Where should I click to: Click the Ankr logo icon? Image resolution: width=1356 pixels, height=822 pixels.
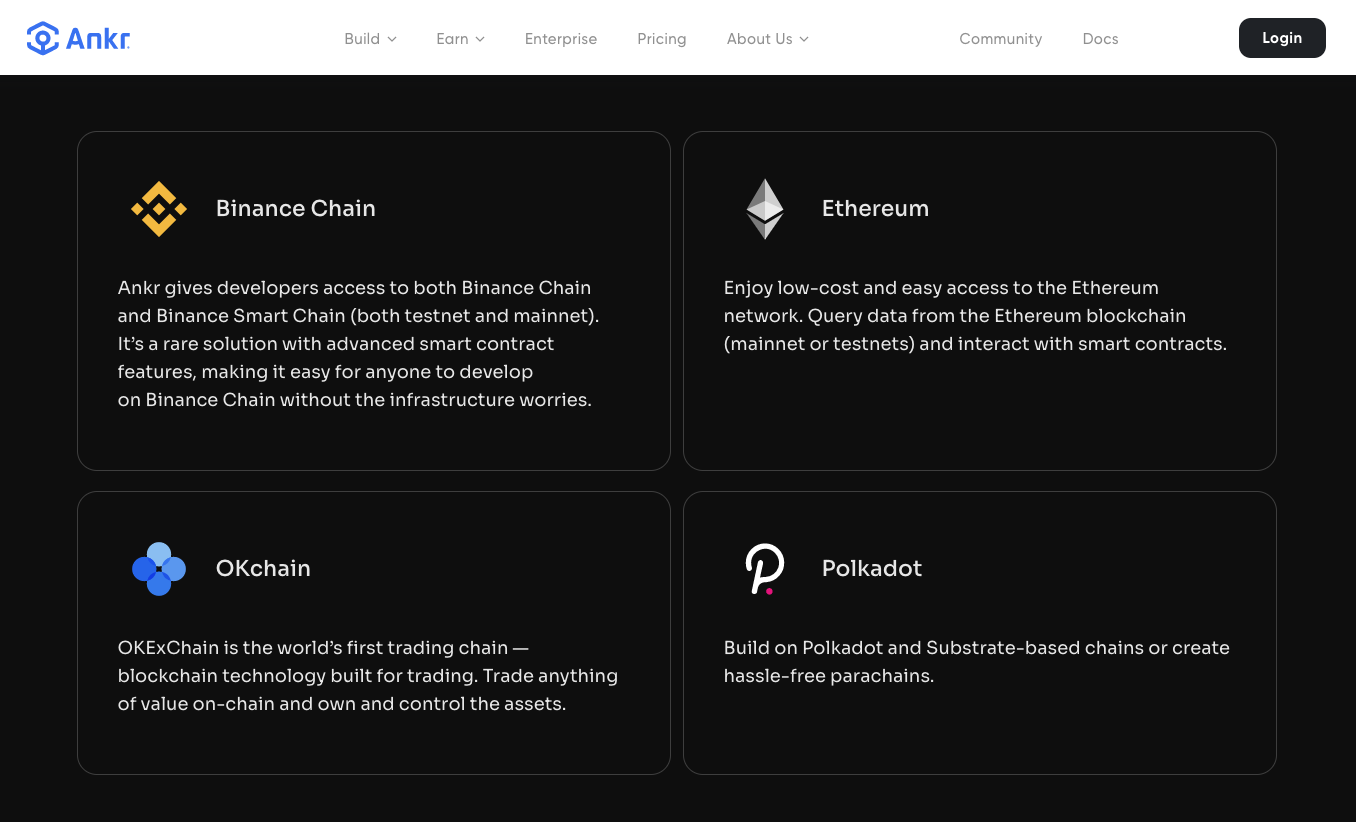point(43,38)
